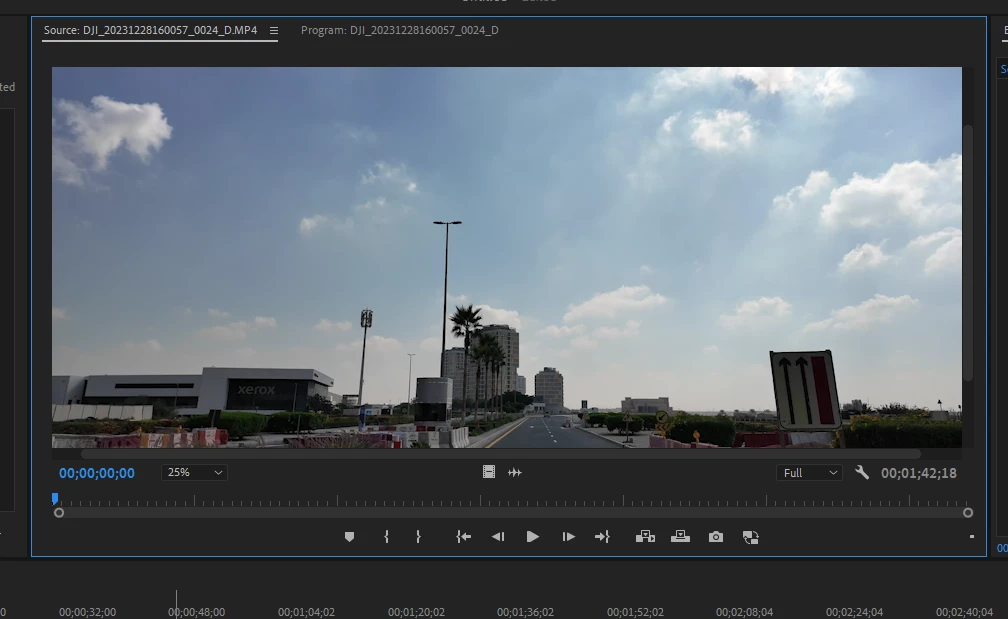Step forward one frame

[x=568, y=537]
